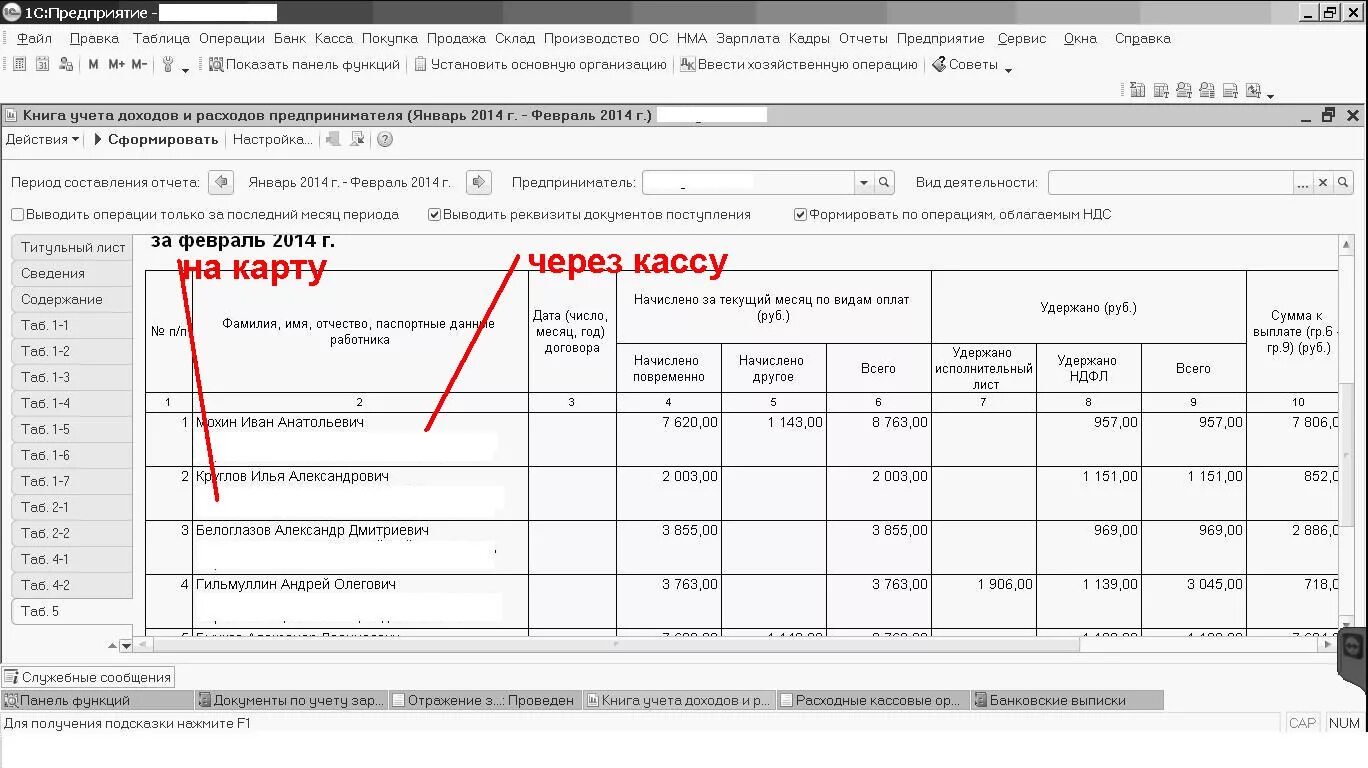
Task: Click the ellipsis selector for Вид деятельности
Action: click(x=1302, y=183)
